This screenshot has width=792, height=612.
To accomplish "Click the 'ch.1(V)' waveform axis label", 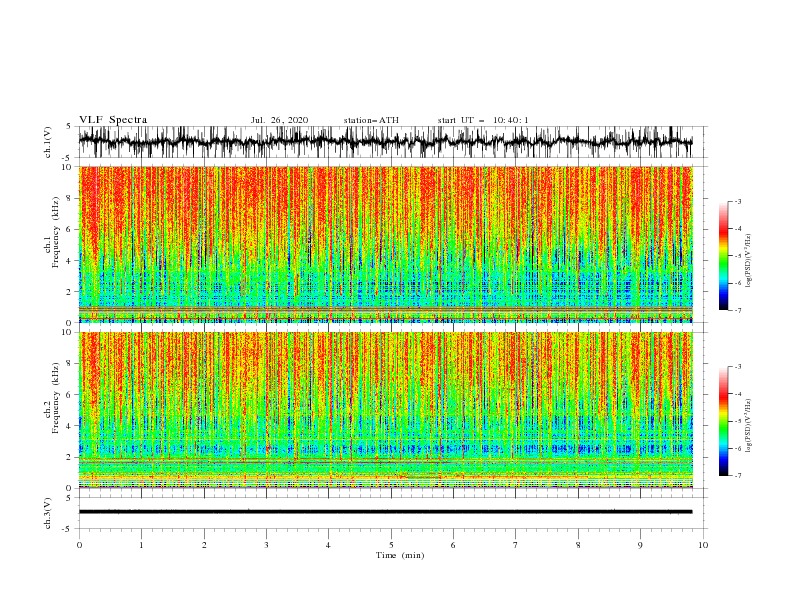I will point(48,142).
